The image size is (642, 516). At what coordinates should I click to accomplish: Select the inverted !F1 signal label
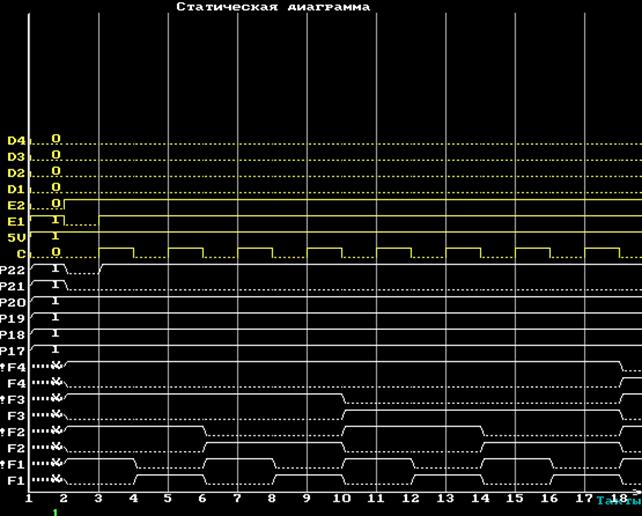click(x=13, y=464)
